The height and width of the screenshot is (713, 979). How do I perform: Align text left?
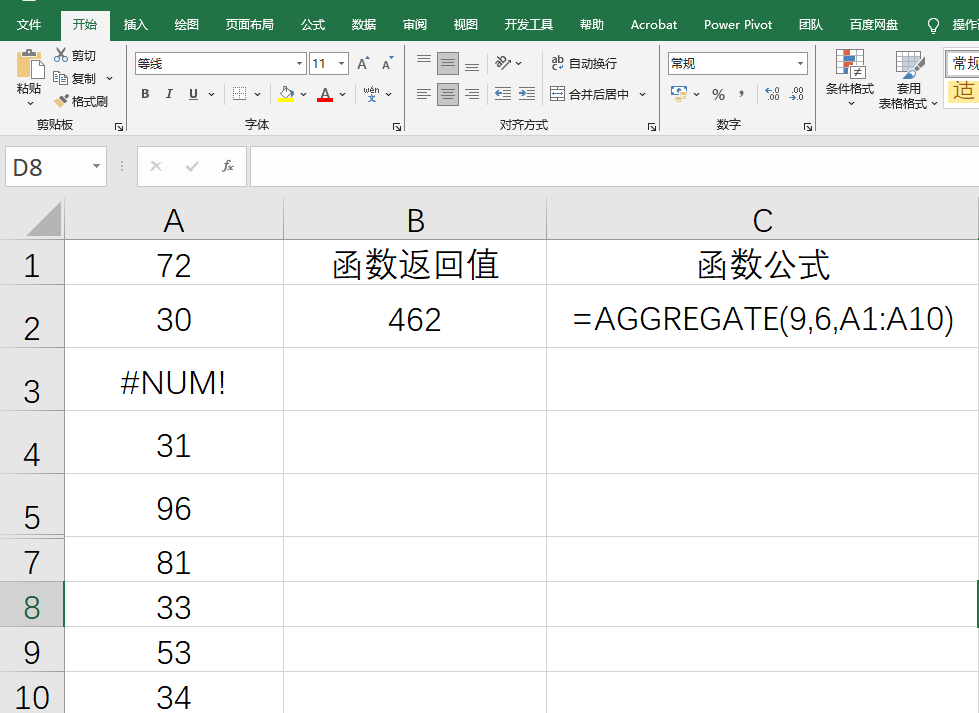(x=424, y=94)
